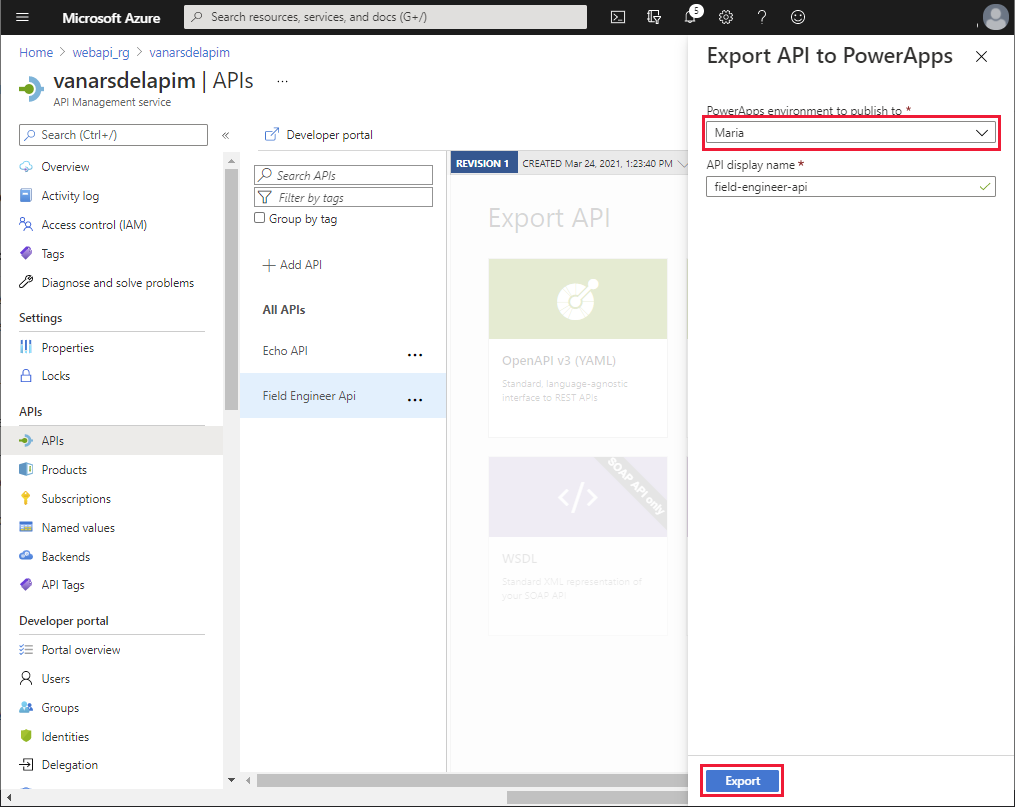
Task: Open portal settings gear
Action: (x=726, y=17)
